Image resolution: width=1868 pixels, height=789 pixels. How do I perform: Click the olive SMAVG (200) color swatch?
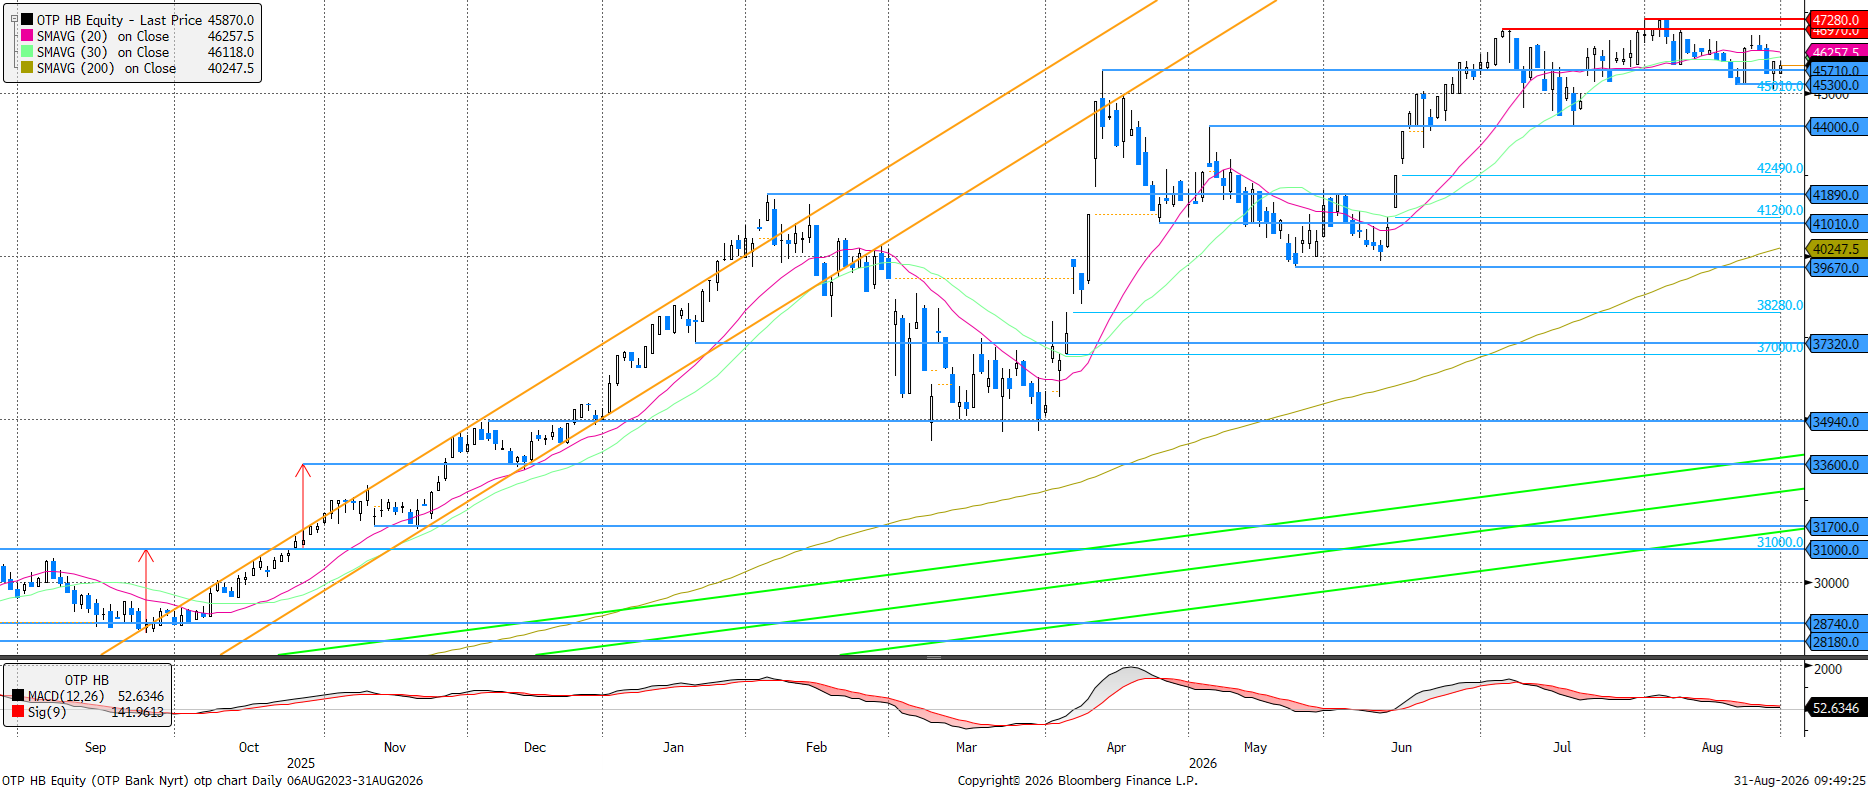27,68
